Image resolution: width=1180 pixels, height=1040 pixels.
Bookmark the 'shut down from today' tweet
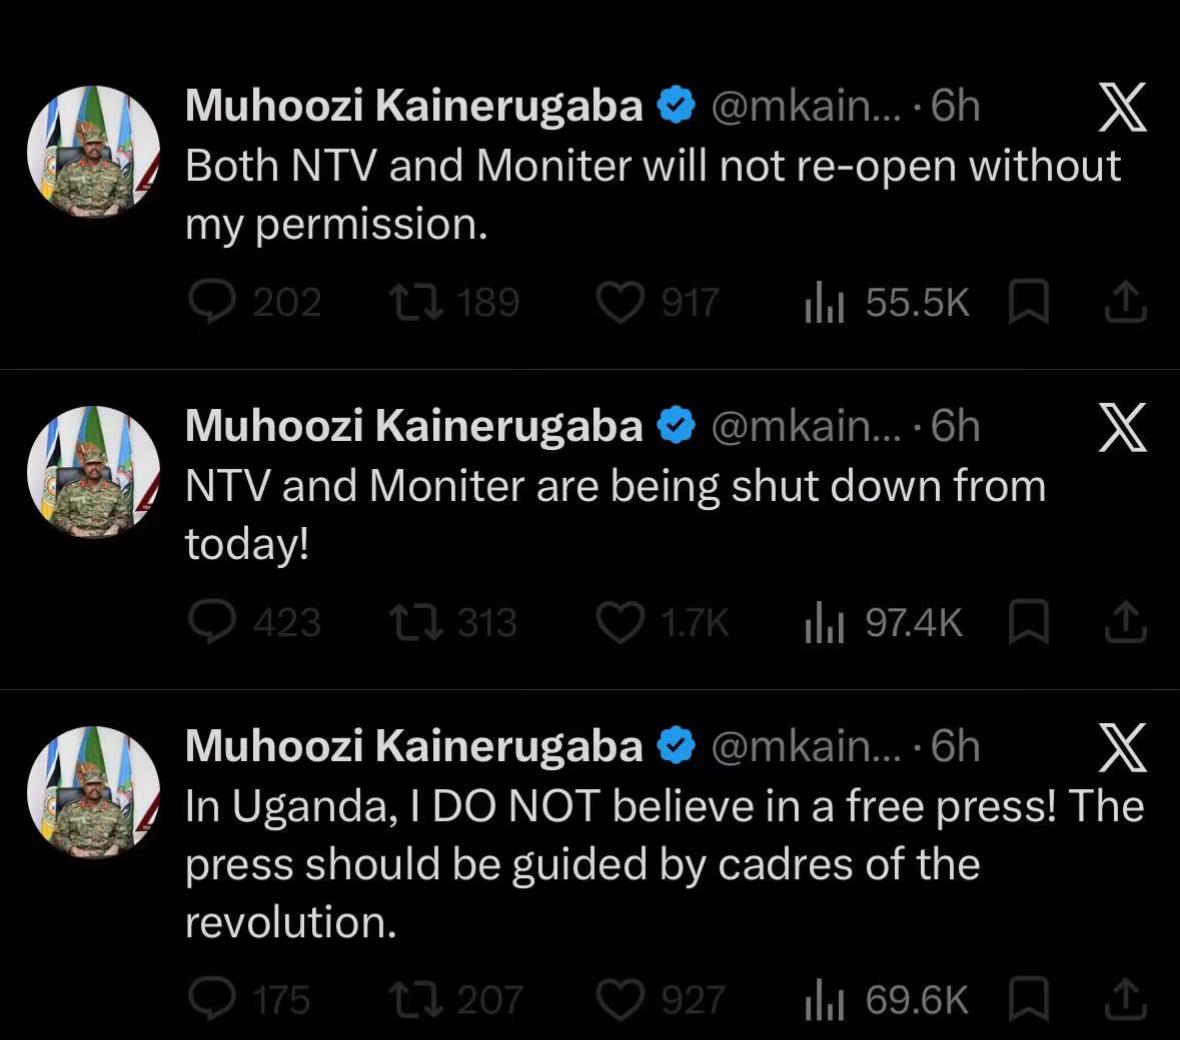[x=1028, y=622]
